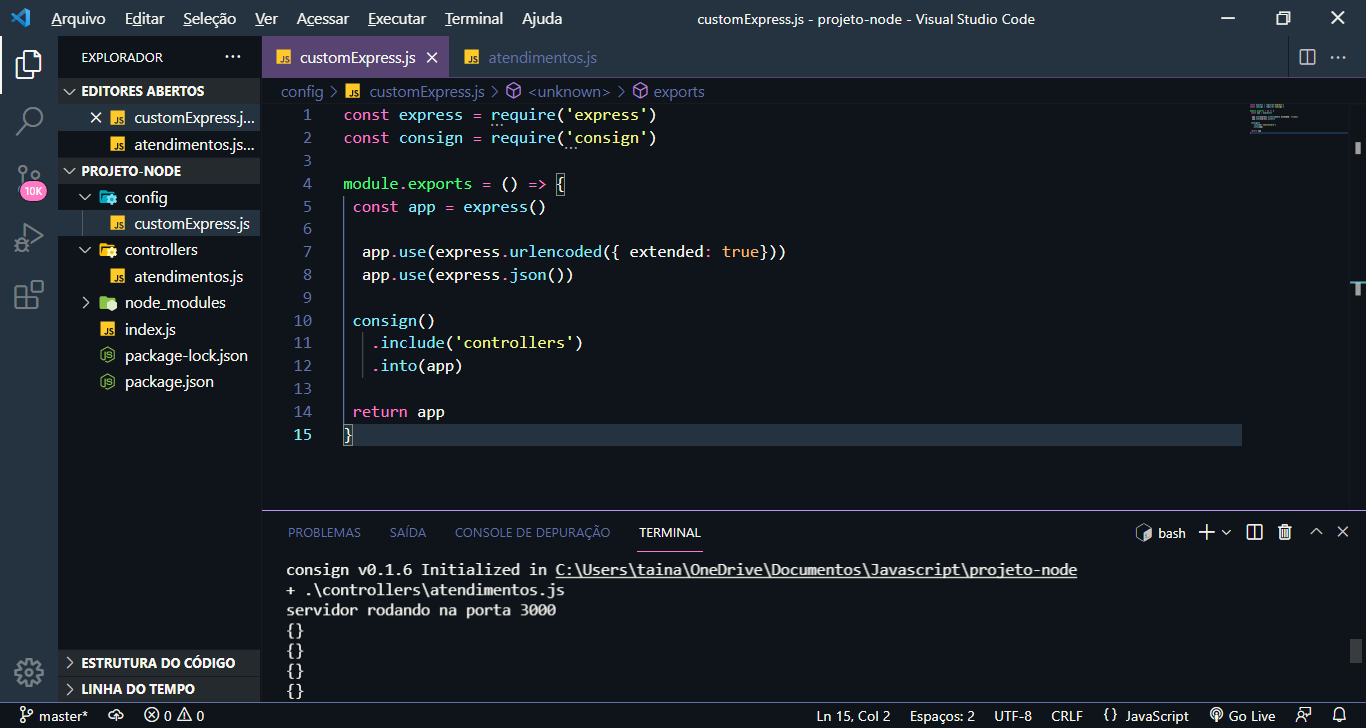Open the Explorer view in activity bar

pyautogui.click(x=29, y=64)
